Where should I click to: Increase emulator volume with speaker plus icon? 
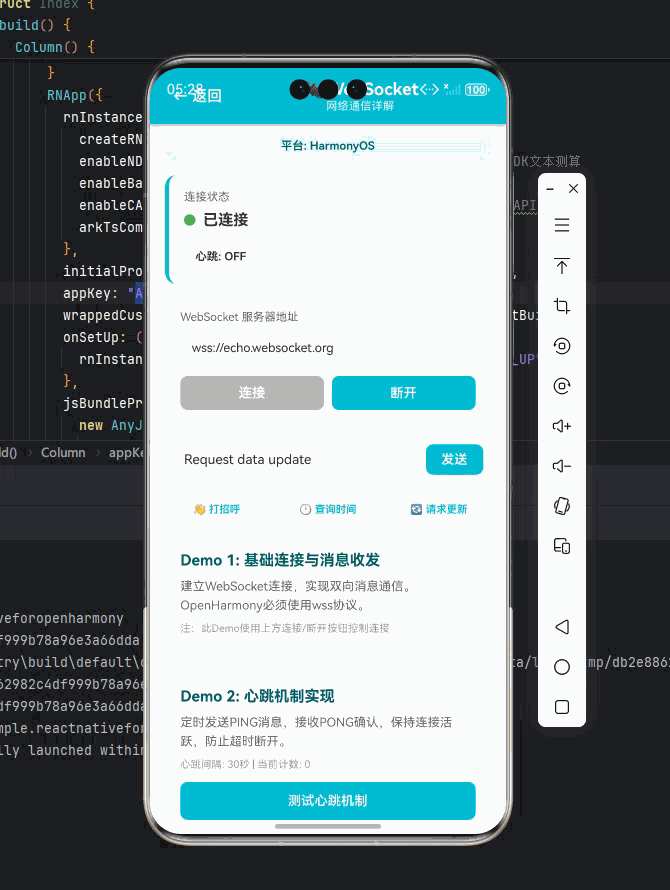[562, 426]
